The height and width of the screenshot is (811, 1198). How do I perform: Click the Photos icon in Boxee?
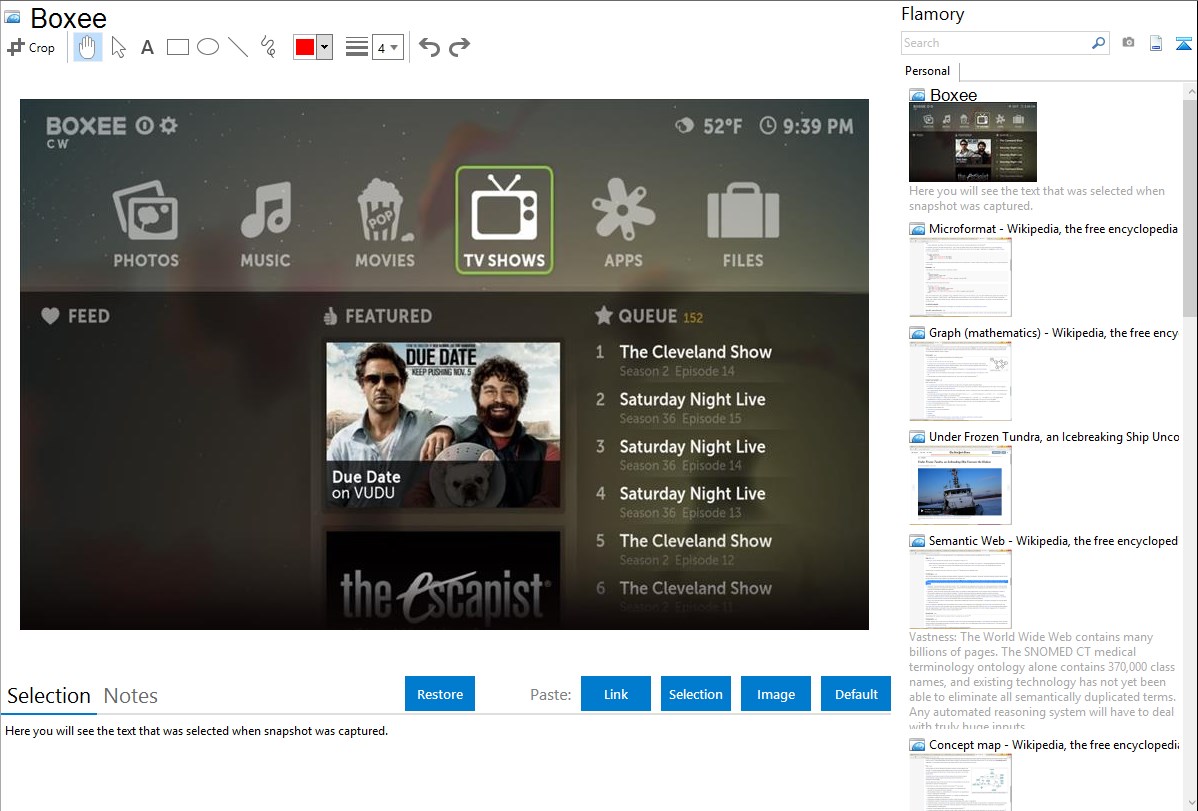146,210
